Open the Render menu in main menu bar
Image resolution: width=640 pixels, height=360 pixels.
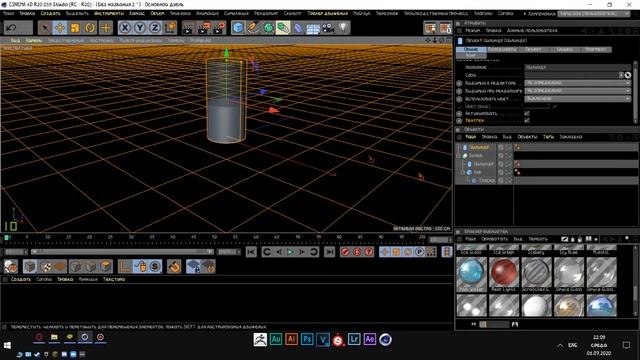click(x=266, y=13)
